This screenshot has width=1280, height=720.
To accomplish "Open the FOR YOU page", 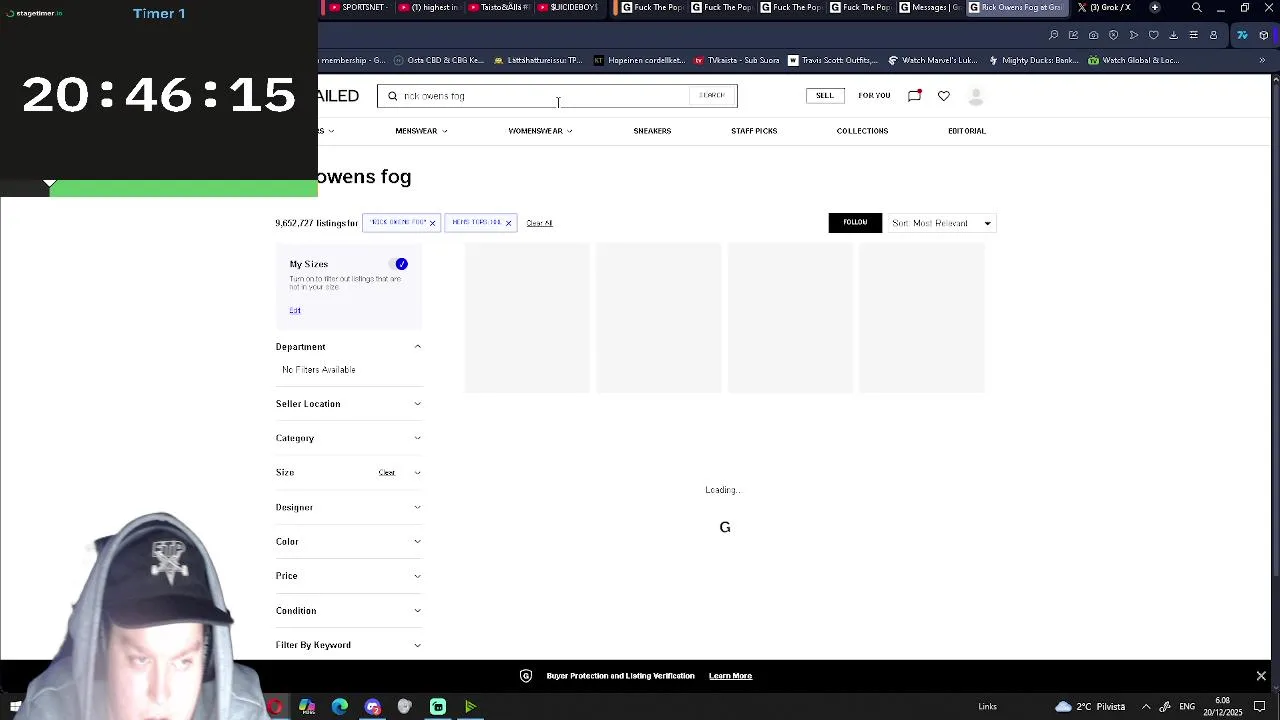I will click(874, 96).
